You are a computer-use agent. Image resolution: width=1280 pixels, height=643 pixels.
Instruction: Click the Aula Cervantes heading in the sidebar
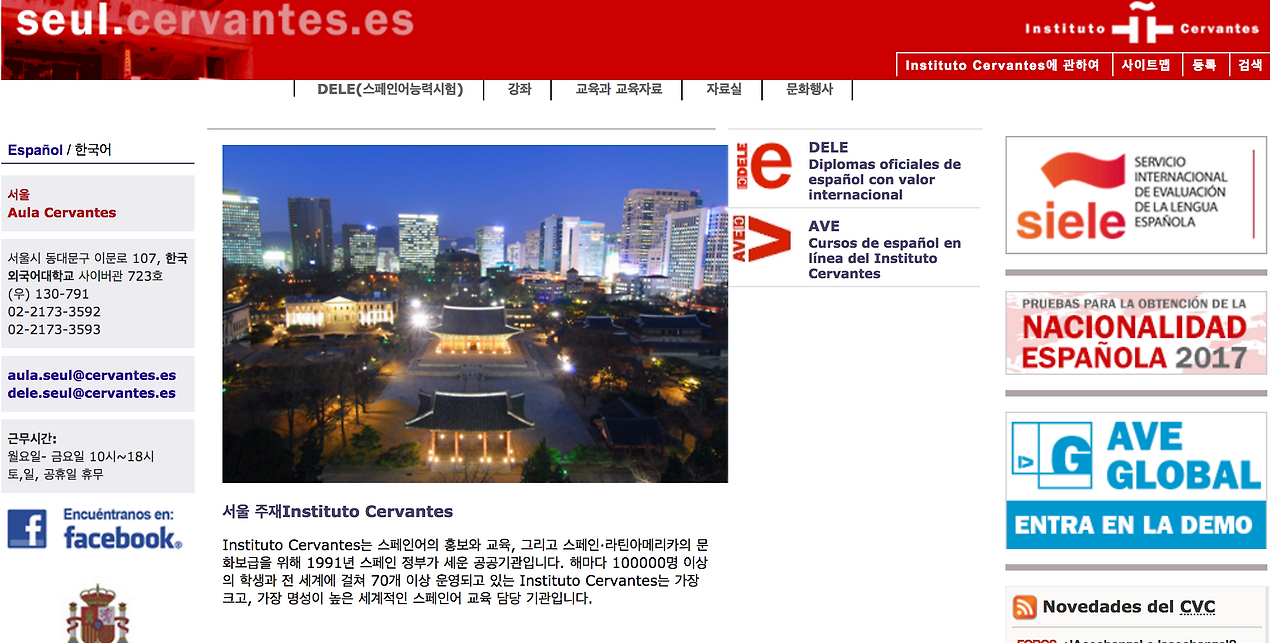(x=62, y=212)
